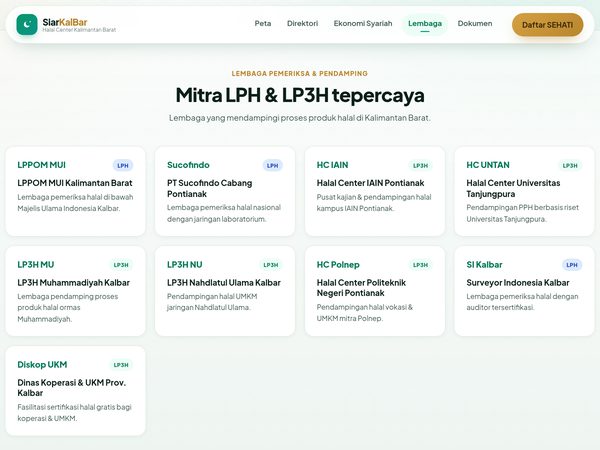Click the Daftar SEHATI button

pos(548,25)
